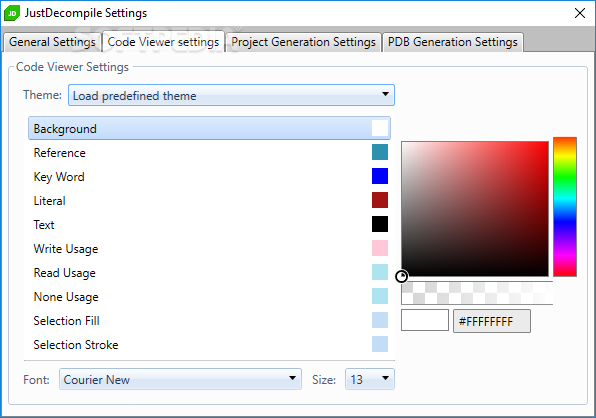
Task: Select the None Usage list item
Action: (x=209, y=296)
